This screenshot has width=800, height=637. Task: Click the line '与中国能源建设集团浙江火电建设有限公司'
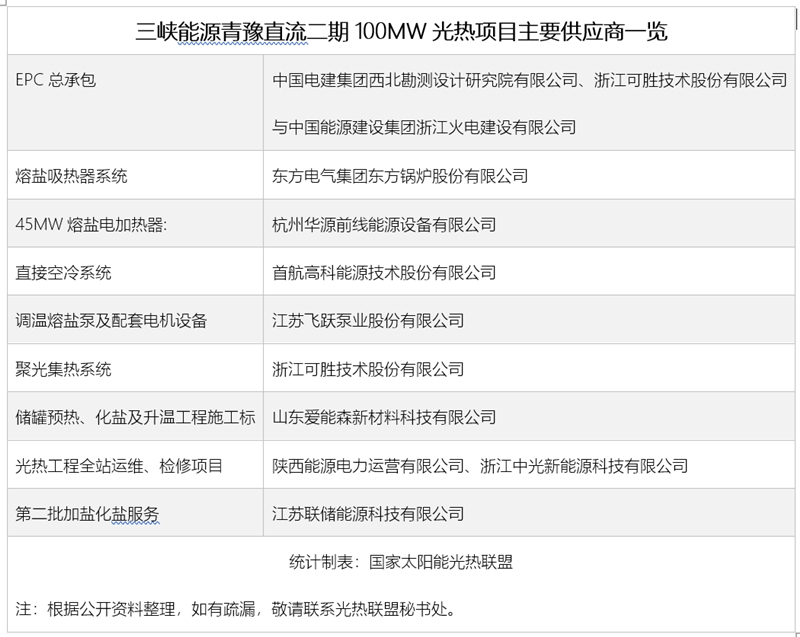coord(424,127)
